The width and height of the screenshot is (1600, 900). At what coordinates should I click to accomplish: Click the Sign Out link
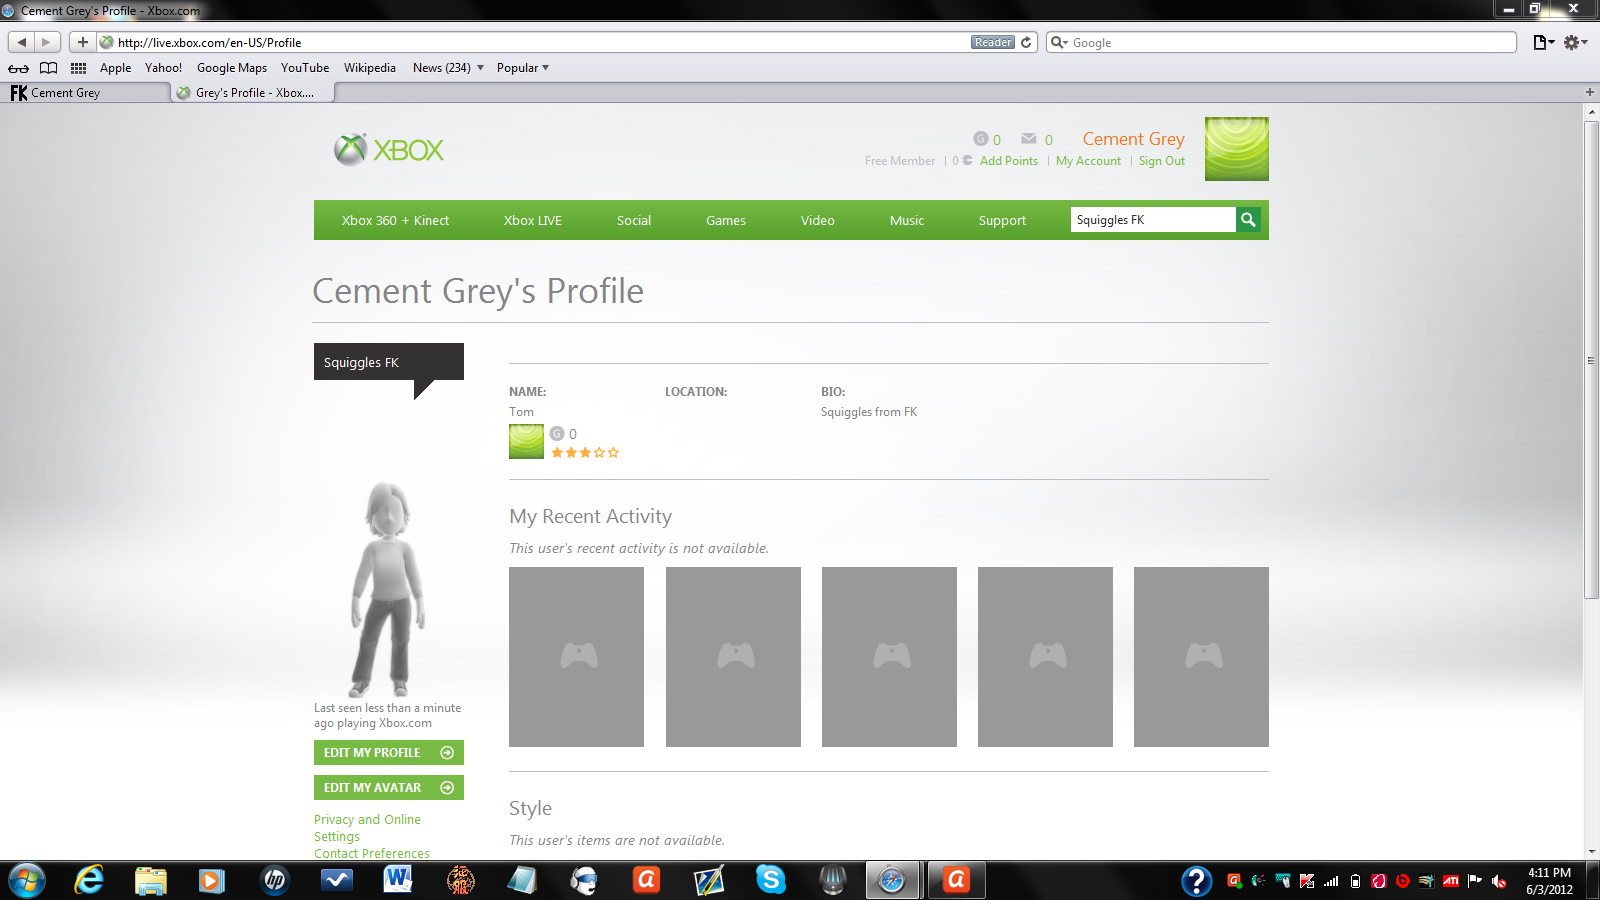click(1162, 161)
